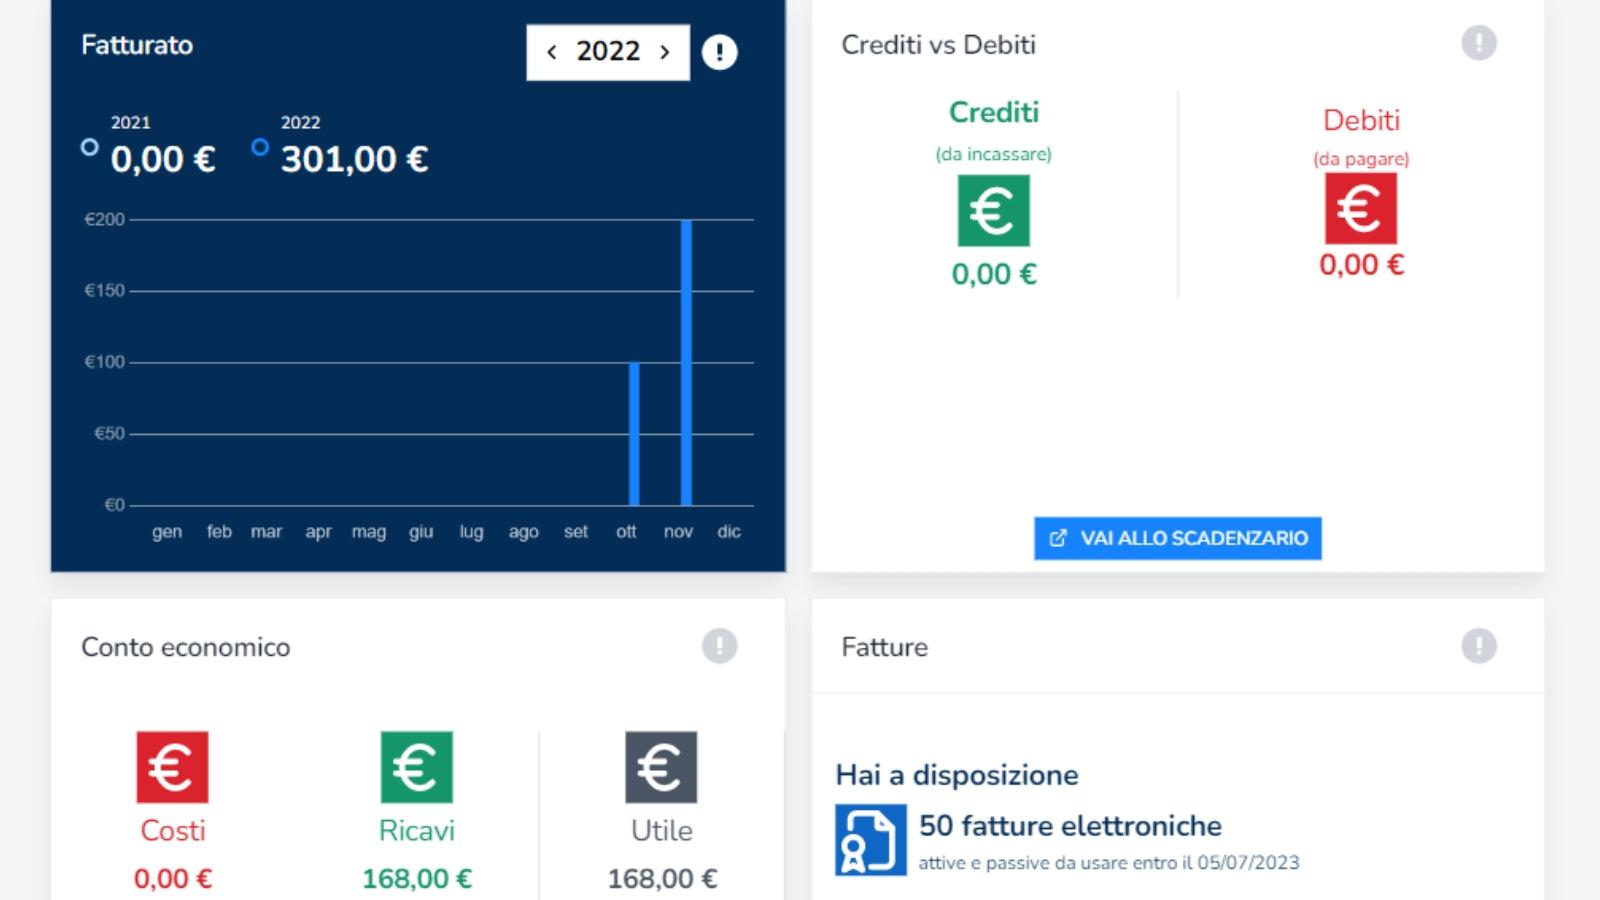
Task: Click the Fatturato info icon
Action: [719, 52]
